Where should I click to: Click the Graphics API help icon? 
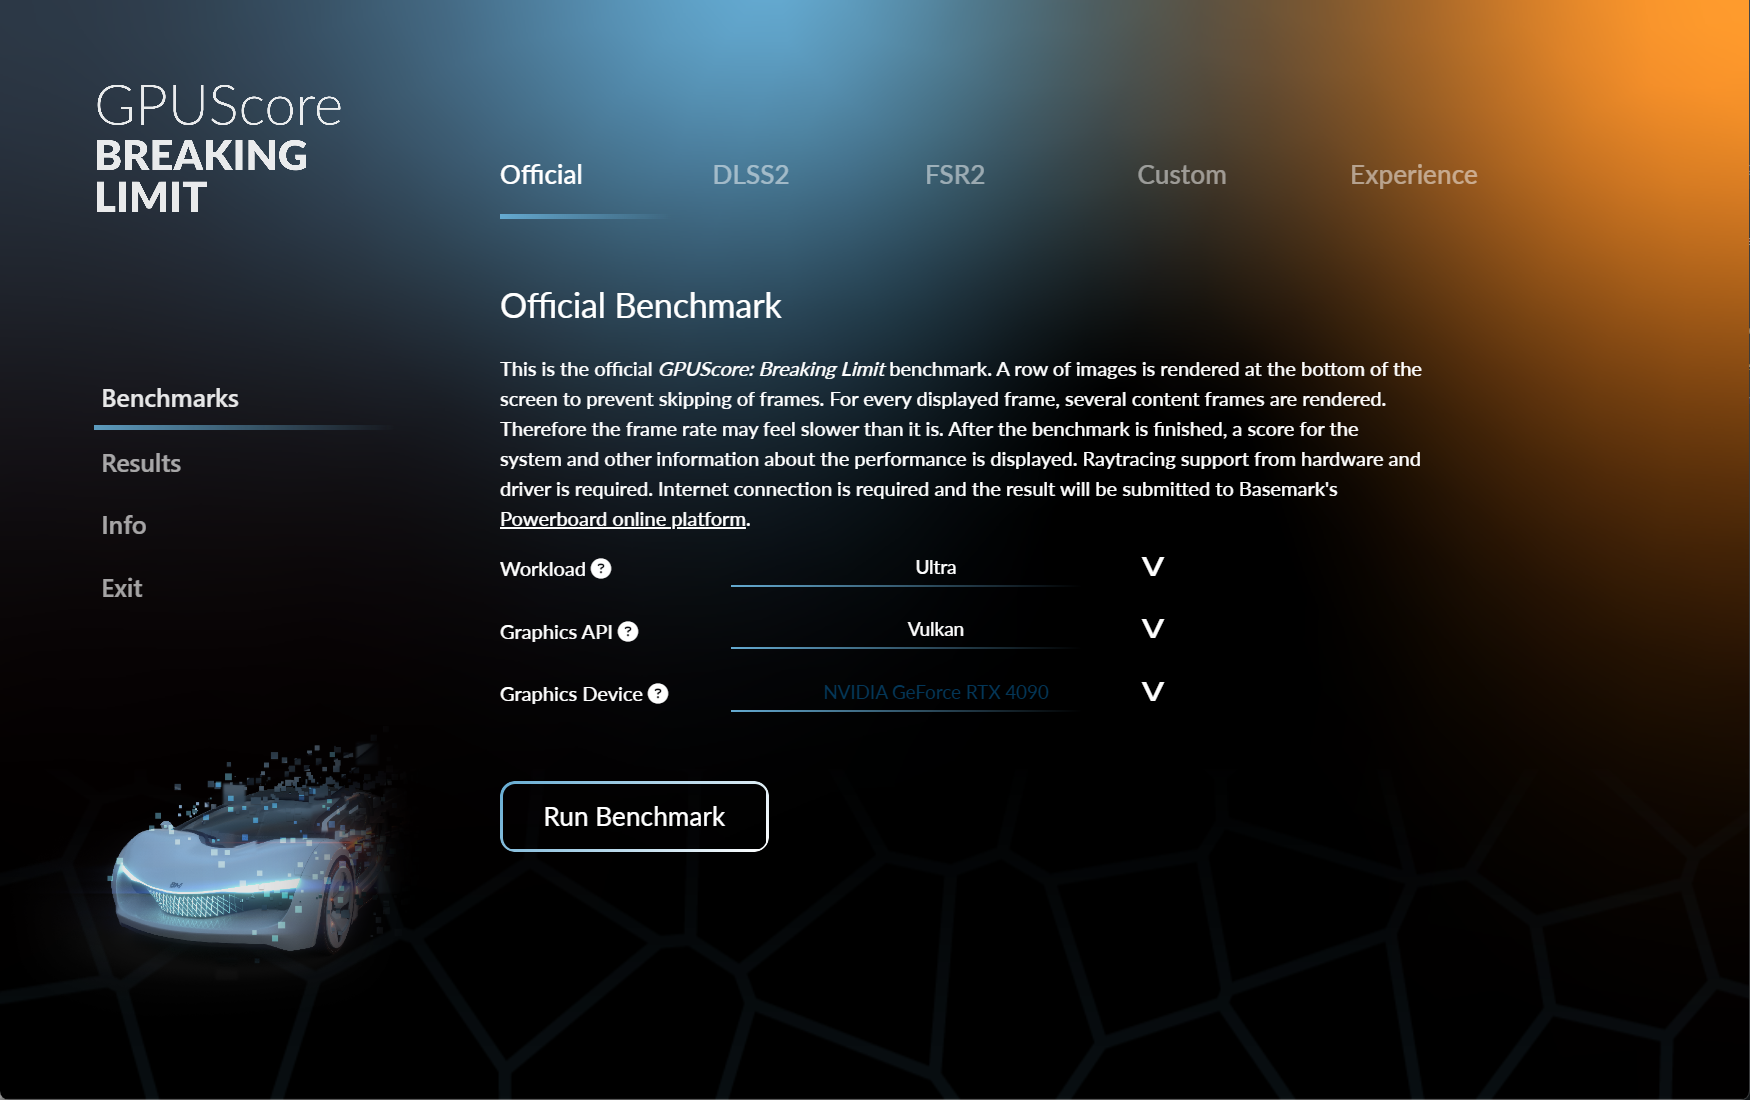point(628,632)
